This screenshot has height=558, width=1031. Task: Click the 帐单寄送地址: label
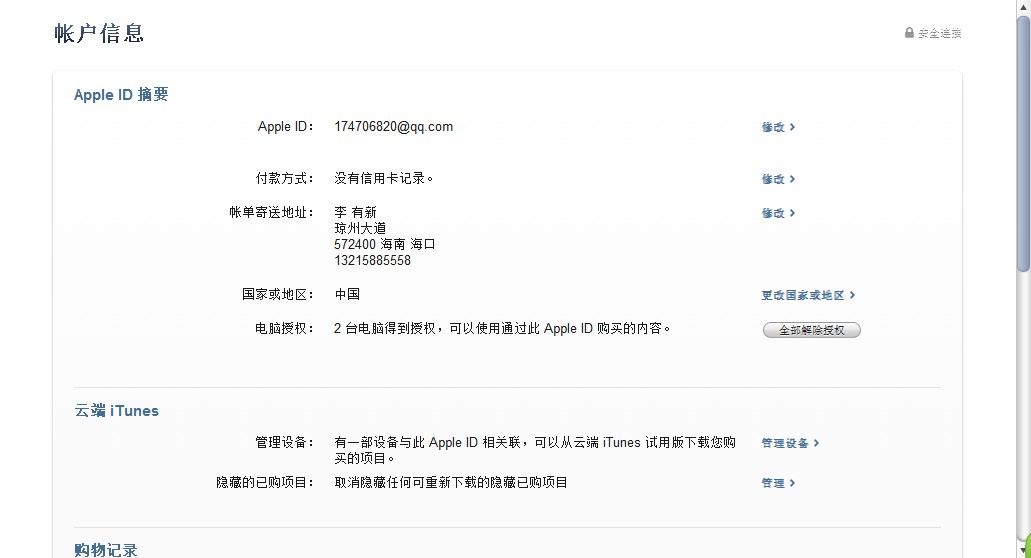tap(272, 212)
